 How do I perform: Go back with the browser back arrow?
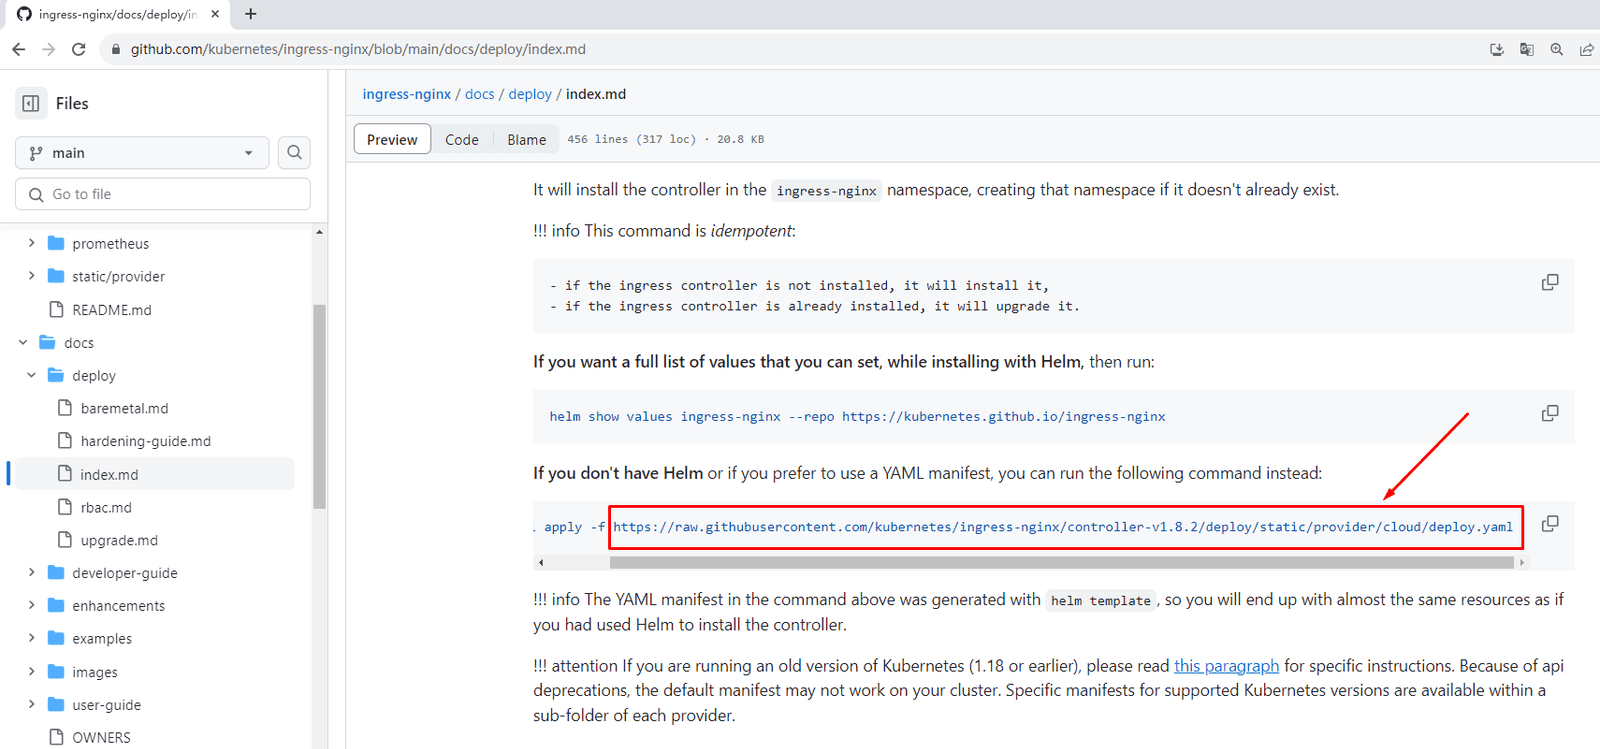[x=18, y=49]
